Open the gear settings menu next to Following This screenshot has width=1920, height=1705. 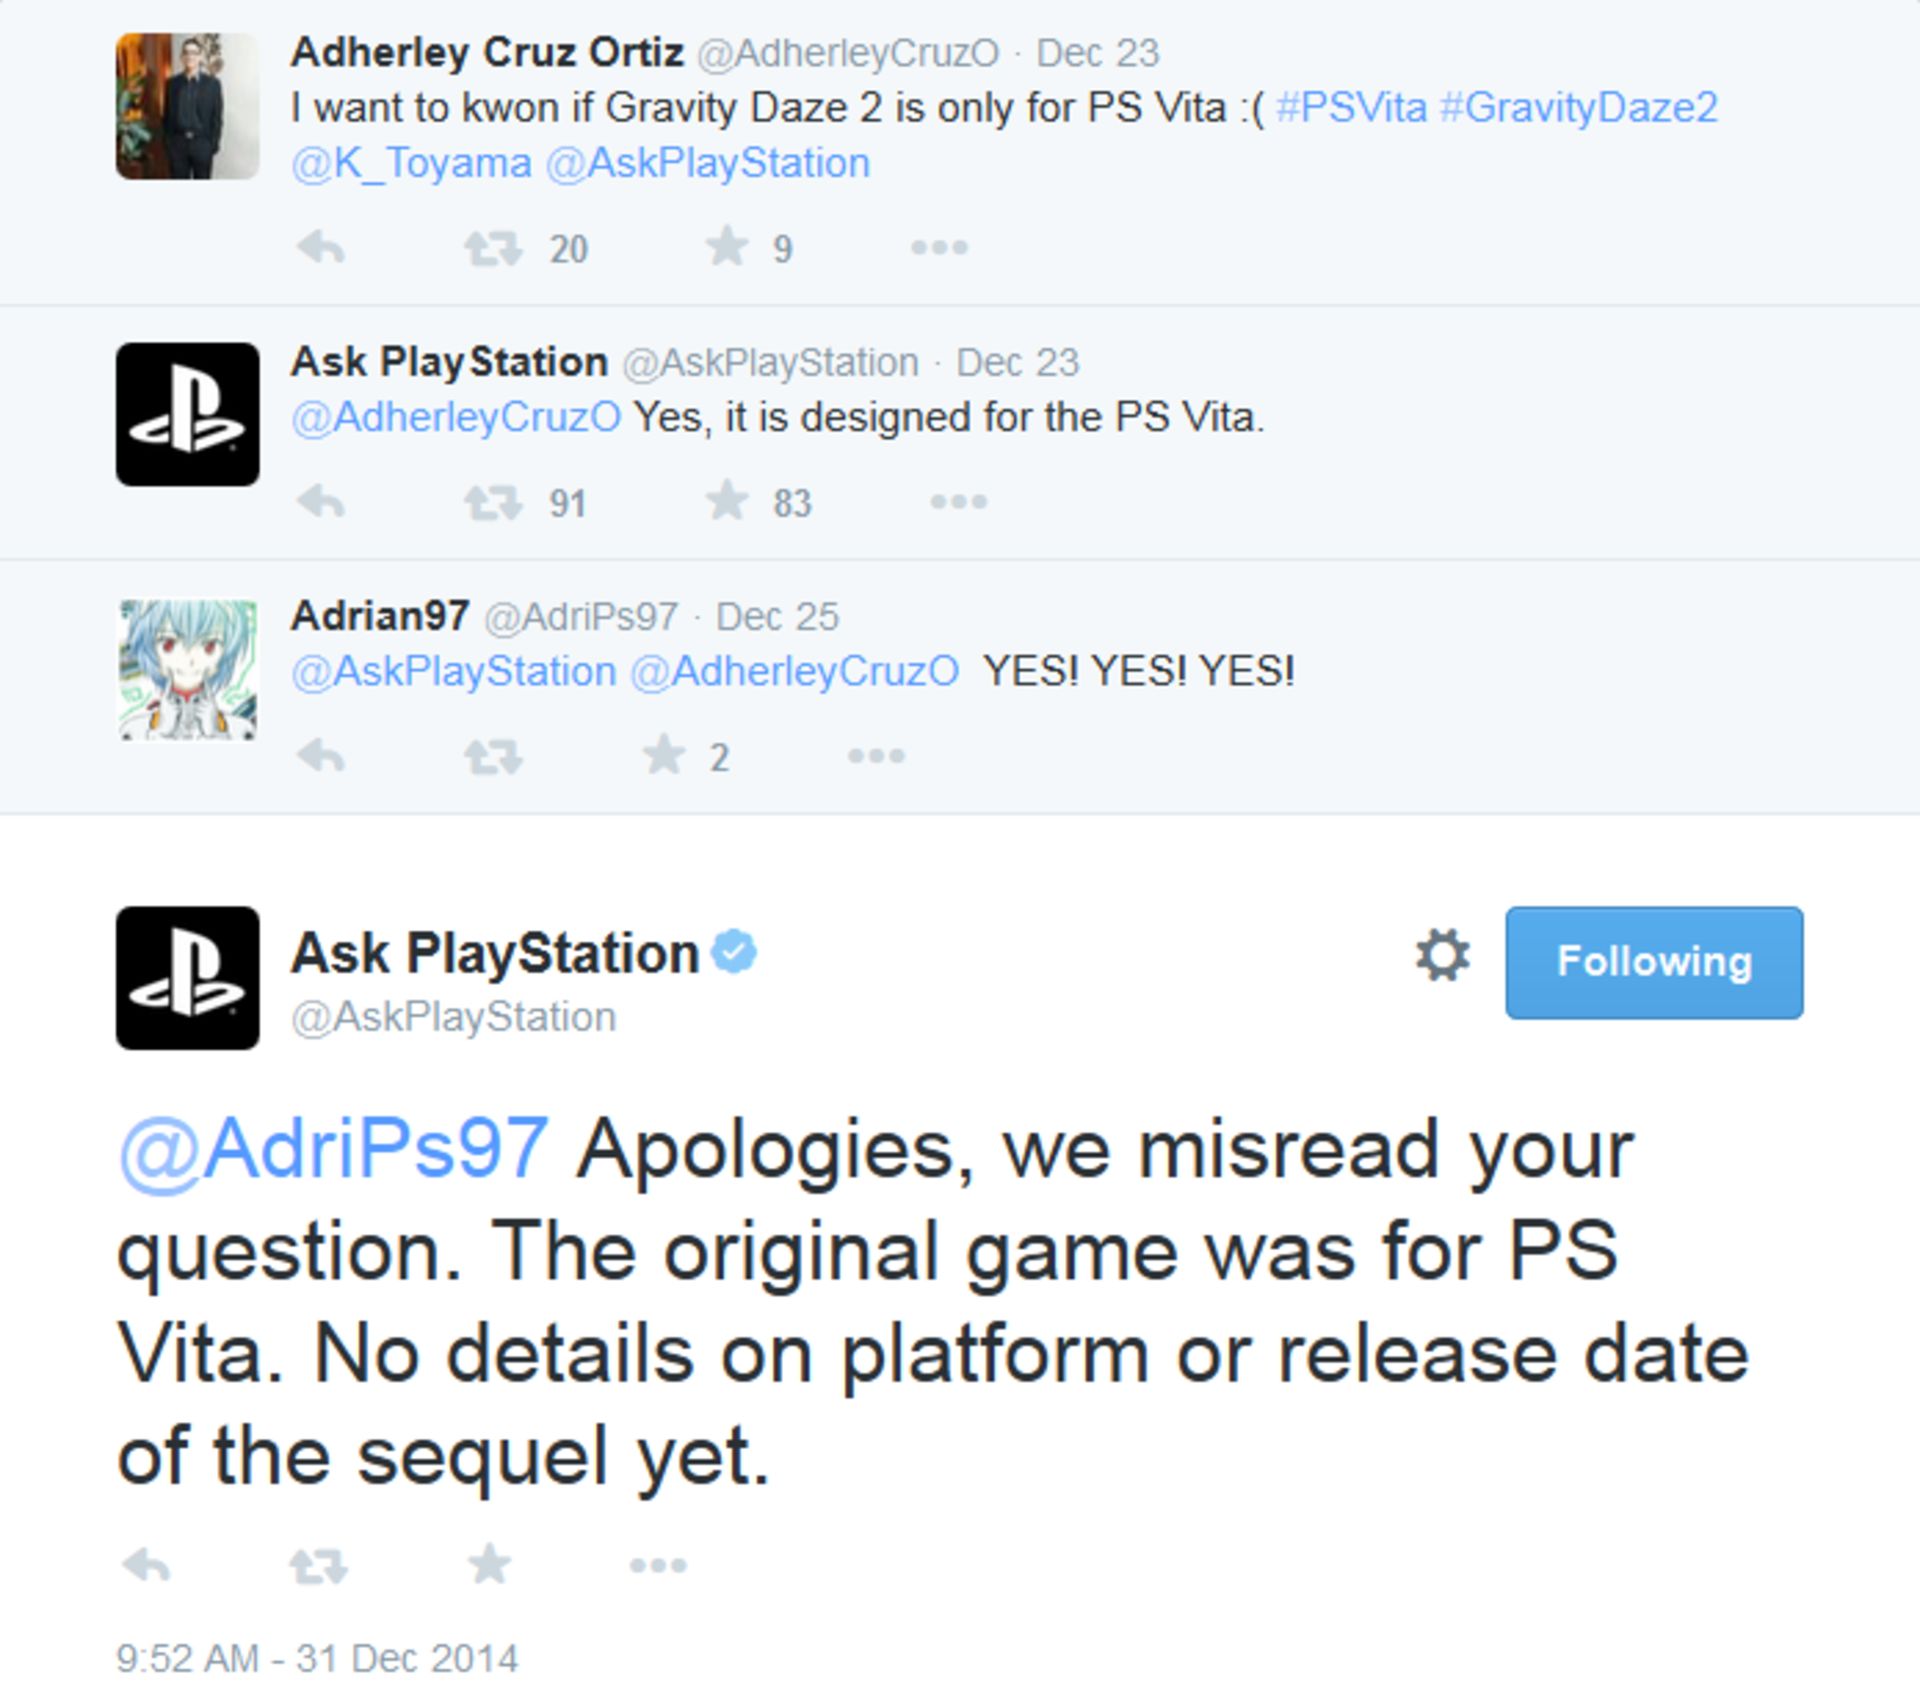click(1443, 955)
